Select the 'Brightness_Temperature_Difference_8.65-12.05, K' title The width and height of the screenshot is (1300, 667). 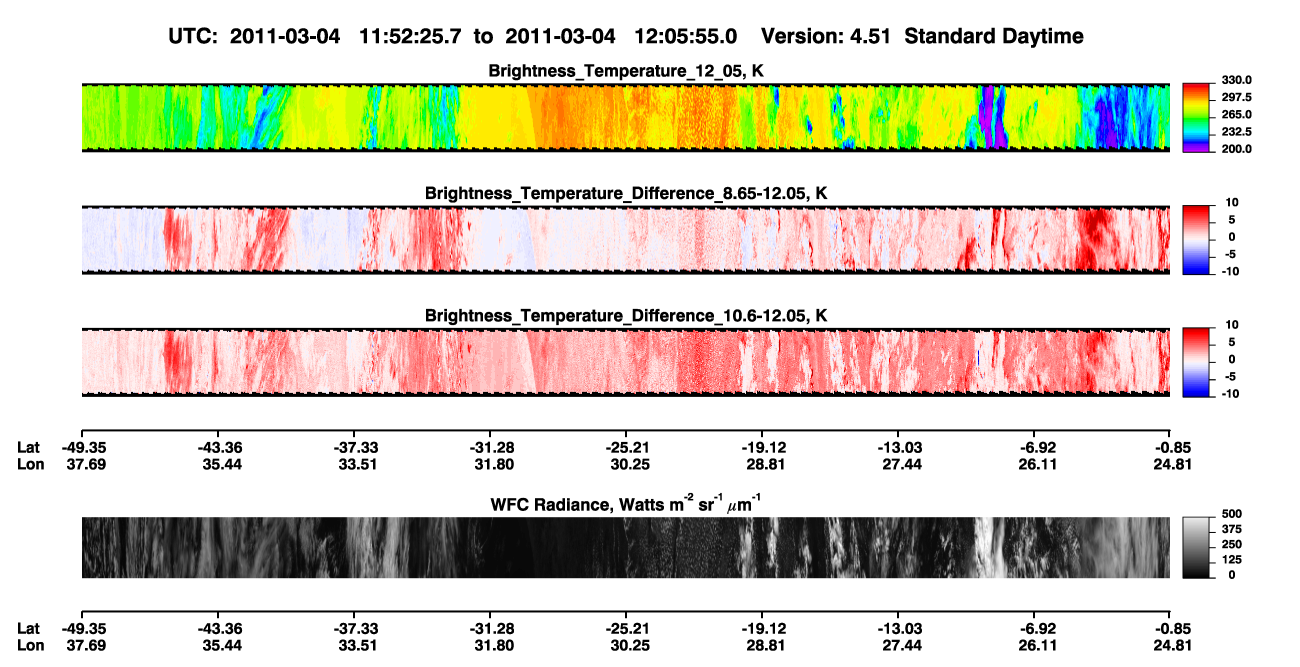[626, 193]
